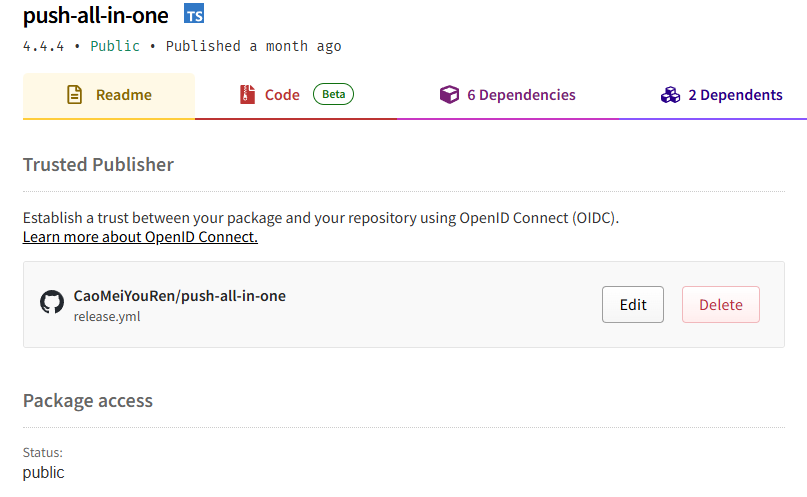Click the Readme document icon
The height and width of the screenshot is (497, 807).
[x=75, y=95]
